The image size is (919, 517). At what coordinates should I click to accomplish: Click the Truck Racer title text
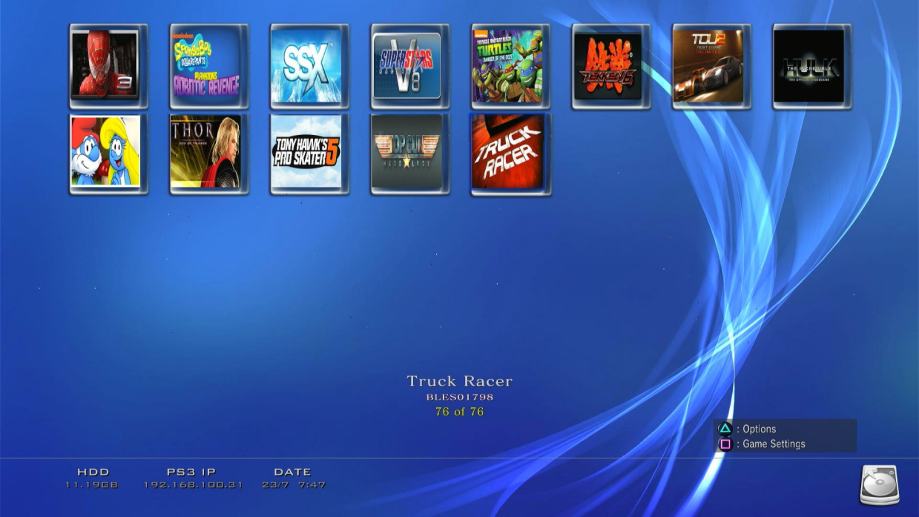point(460,381)
